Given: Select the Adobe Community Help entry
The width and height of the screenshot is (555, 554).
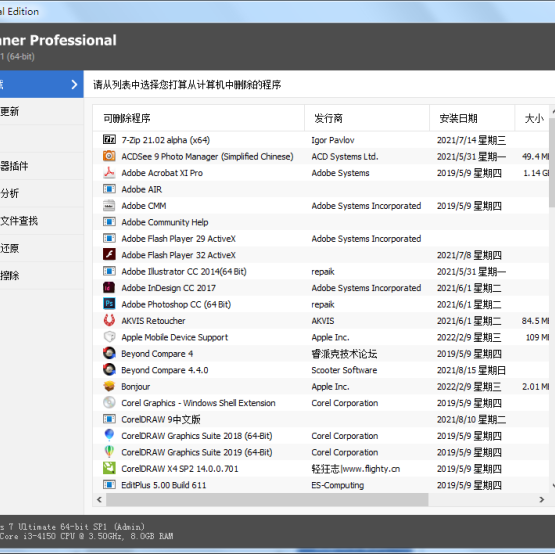Looking at the screenshot, I should (x=165, y=222).
